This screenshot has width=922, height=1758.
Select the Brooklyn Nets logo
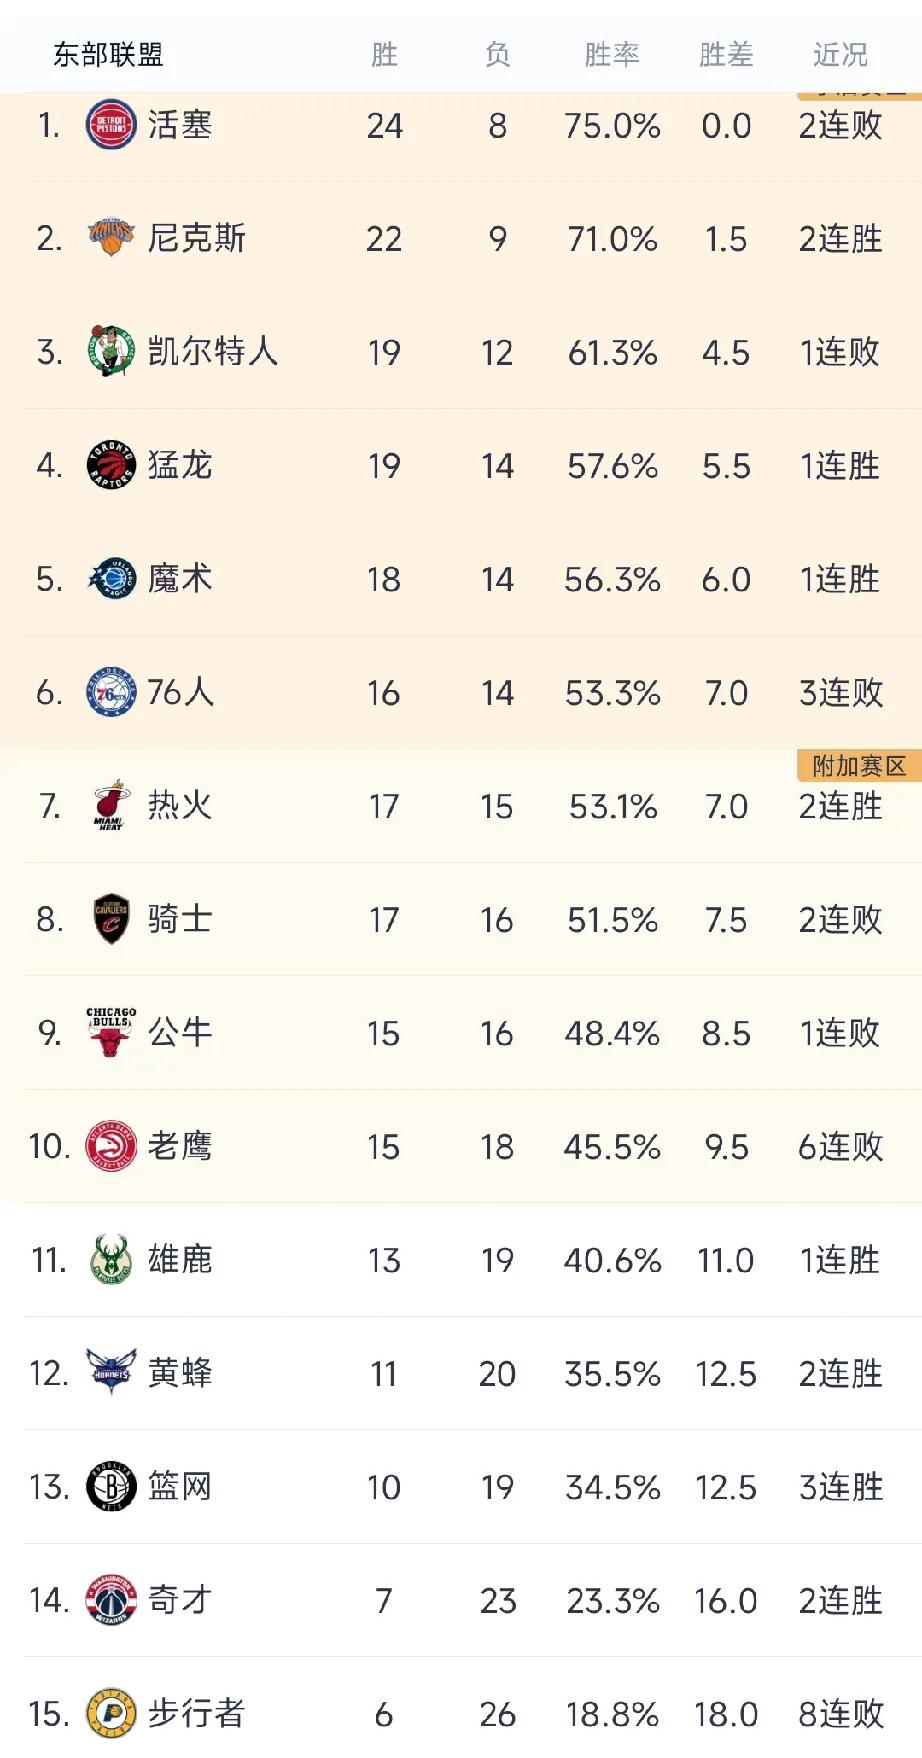click(x=111, y=1486)
